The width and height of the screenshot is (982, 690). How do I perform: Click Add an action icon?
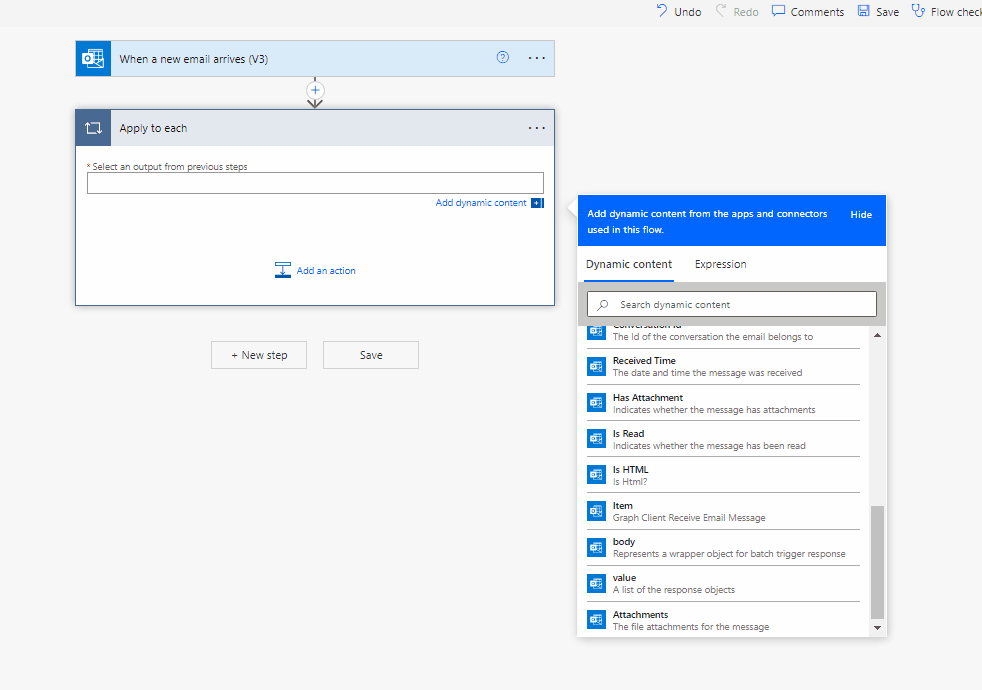pyautogui.click(x=282, y=270)
